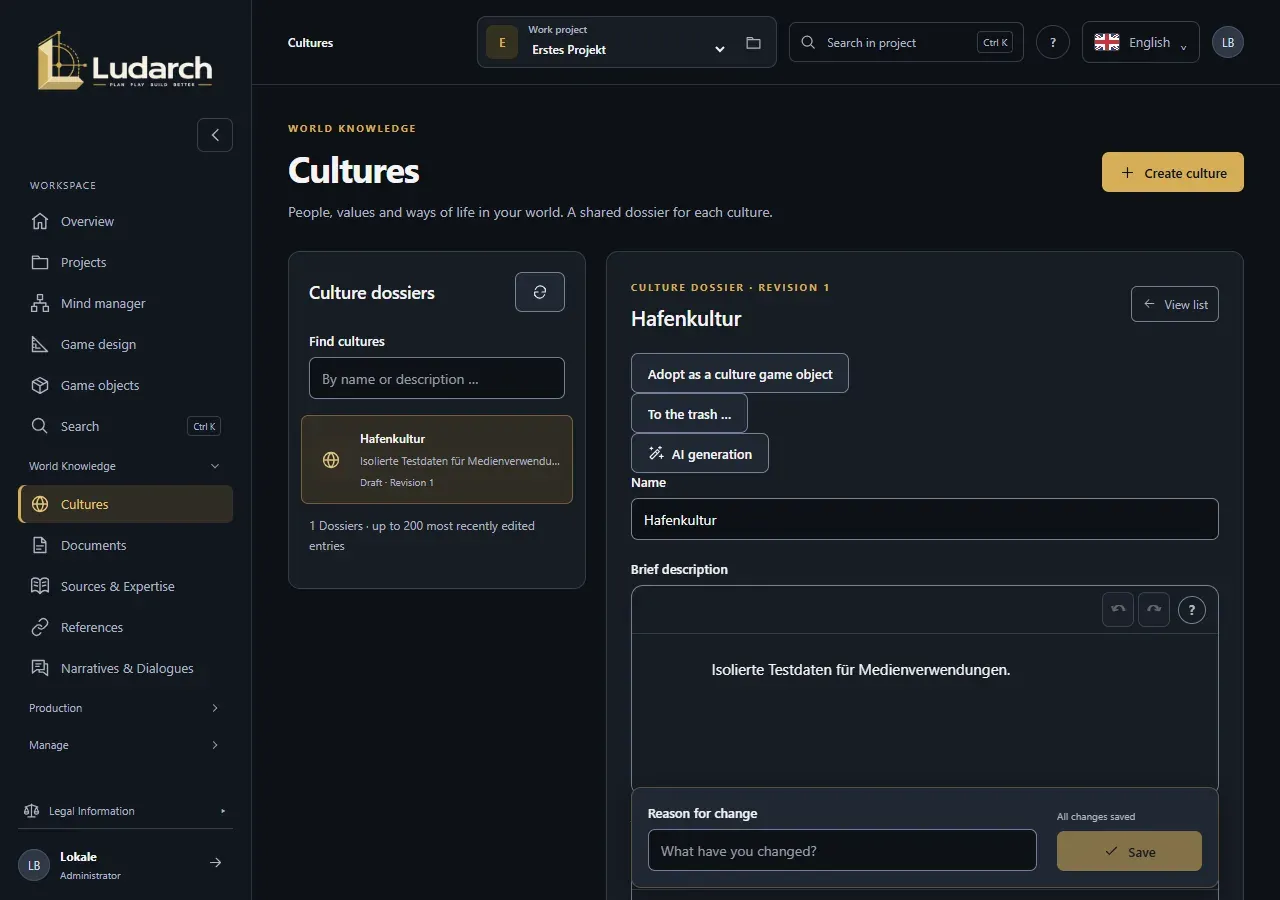This screenshot has height=900, width=1280.
Task: Open Game design in the sidebar
Action: pos(125,344)
